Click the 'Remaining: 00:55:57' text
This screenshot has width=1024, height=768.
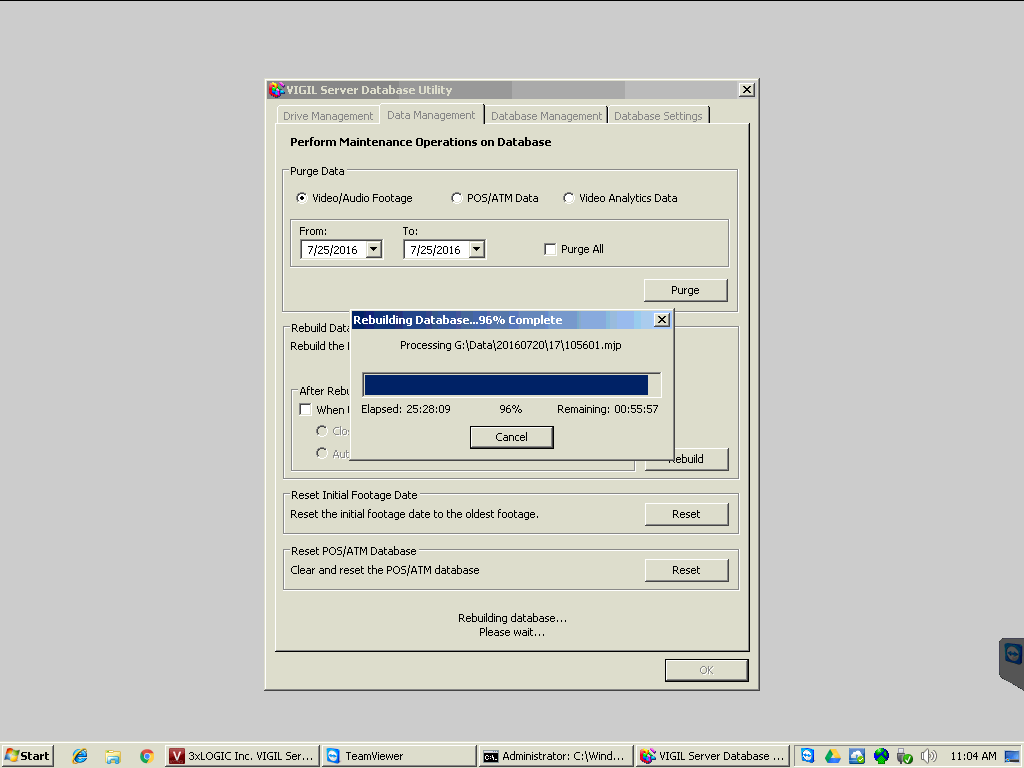pyautogui.click(x=607, y=409)
